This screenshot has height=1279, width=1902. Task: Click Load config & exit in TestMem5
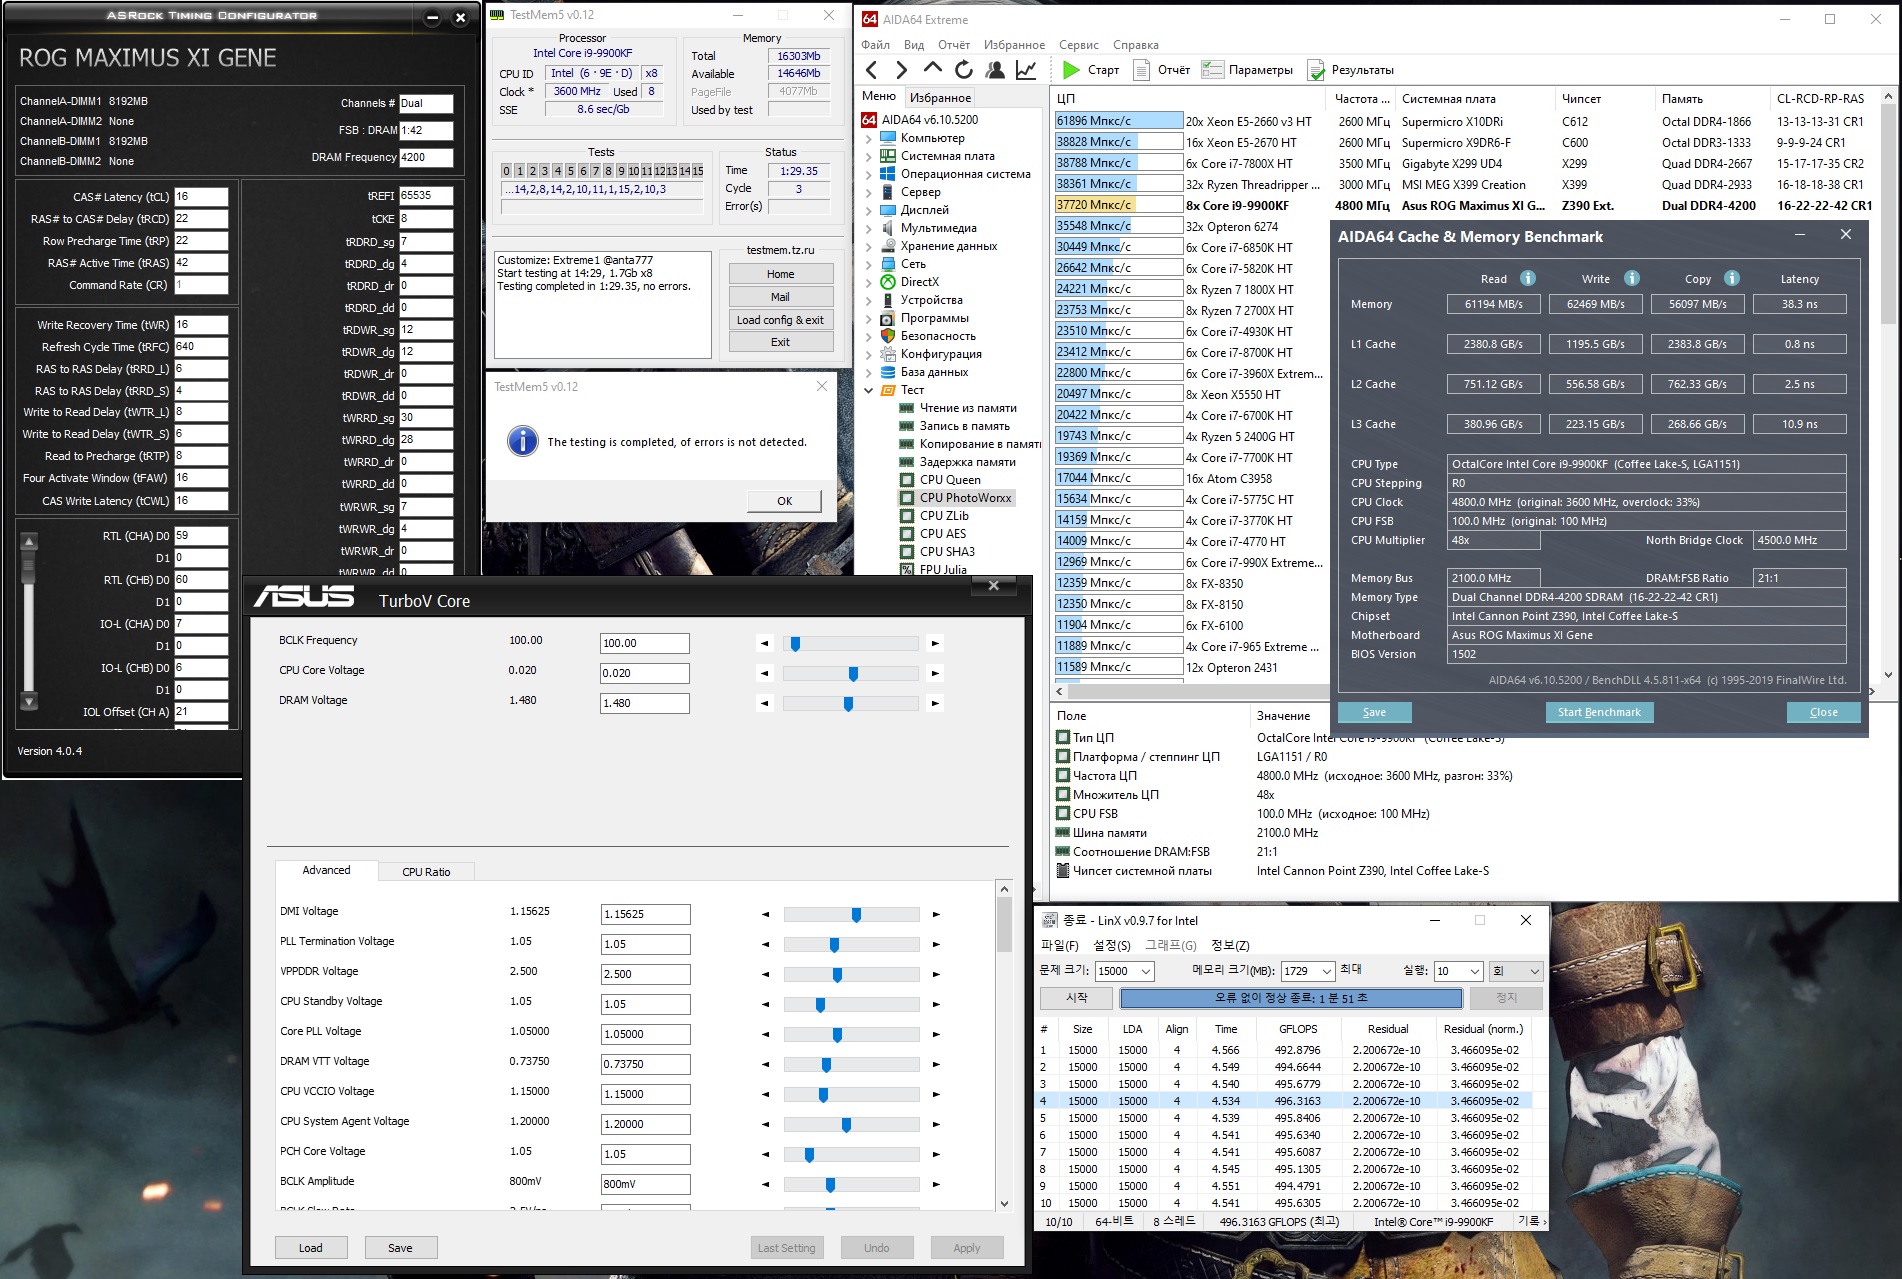pyautogui.click(x=780, y=320)
